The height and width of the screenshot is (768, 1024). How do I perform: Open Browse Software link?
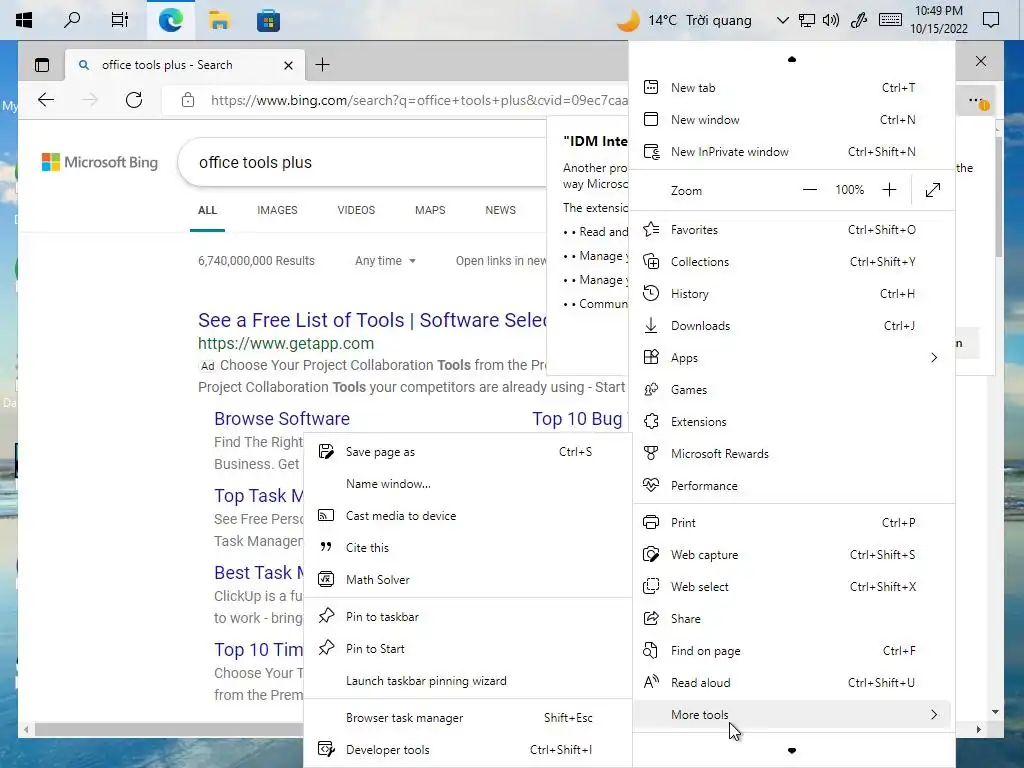(x=282, y=419)
